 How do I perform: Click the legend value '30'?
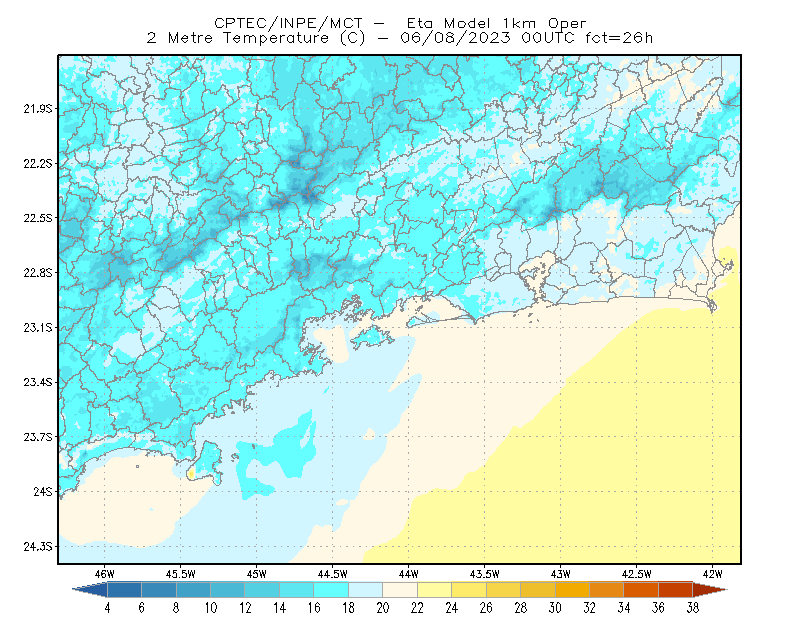point(555,608)
